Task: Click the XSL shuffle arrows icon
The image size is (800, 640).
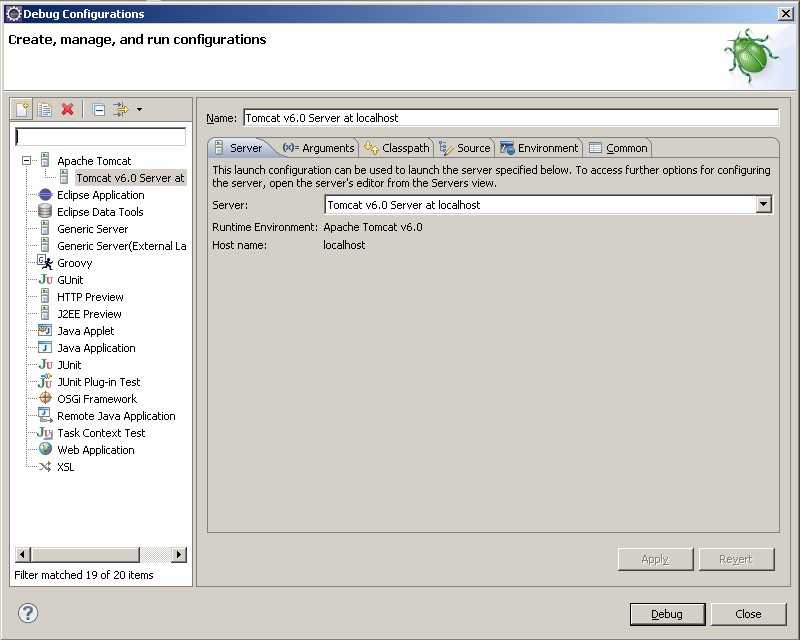Action: tap(45, 466)
